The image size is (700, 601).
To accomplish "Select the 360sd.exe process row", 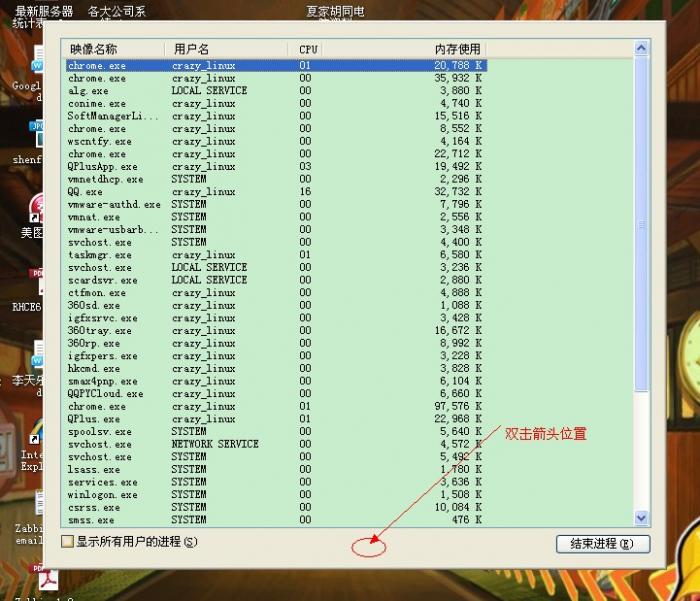I will pos(277,305).
